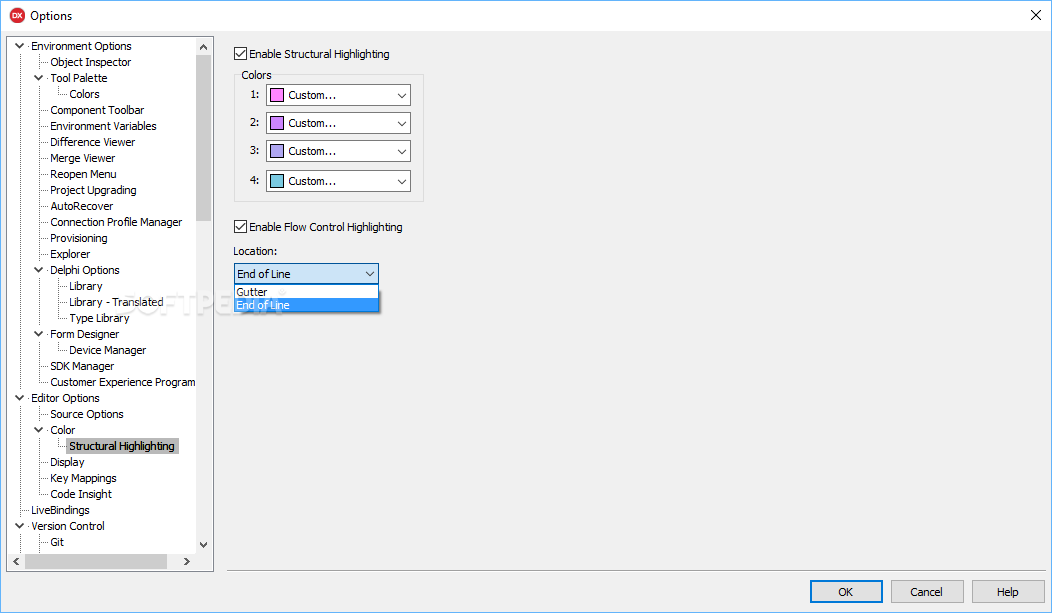Click the DX application icon

click(x=17, y=15)
